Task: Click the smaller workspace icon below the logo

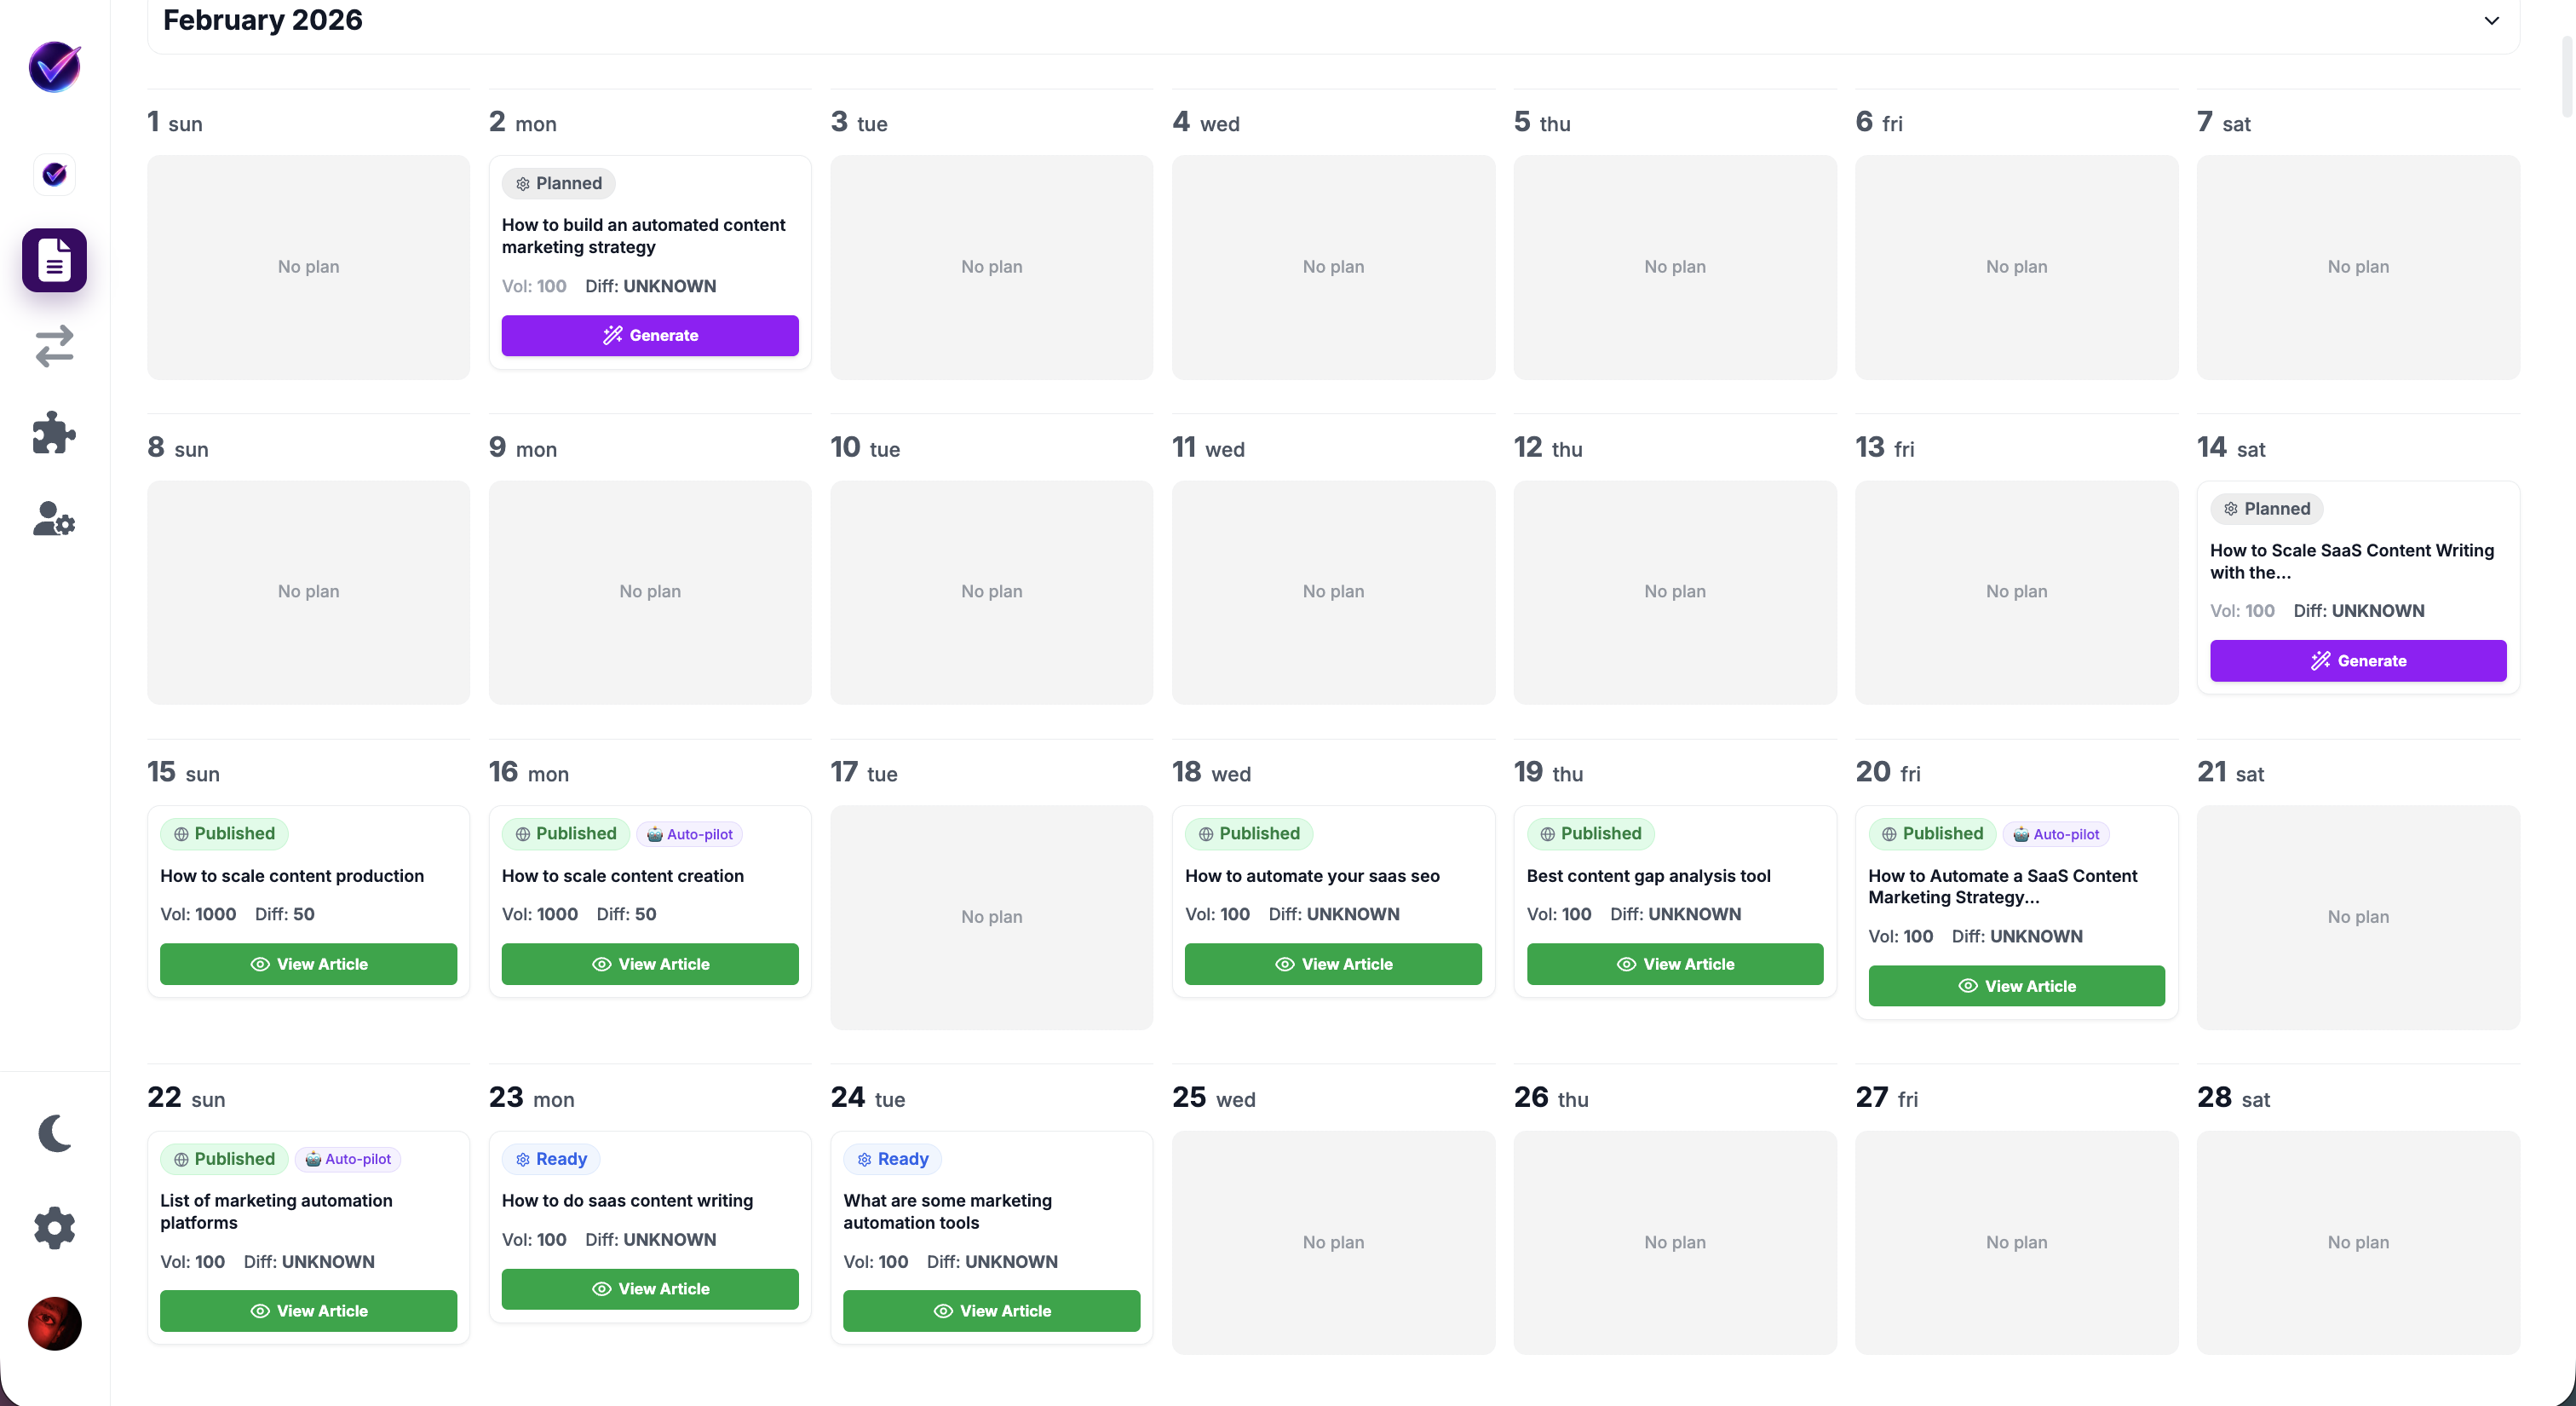Action: click(x=54, y=174)
